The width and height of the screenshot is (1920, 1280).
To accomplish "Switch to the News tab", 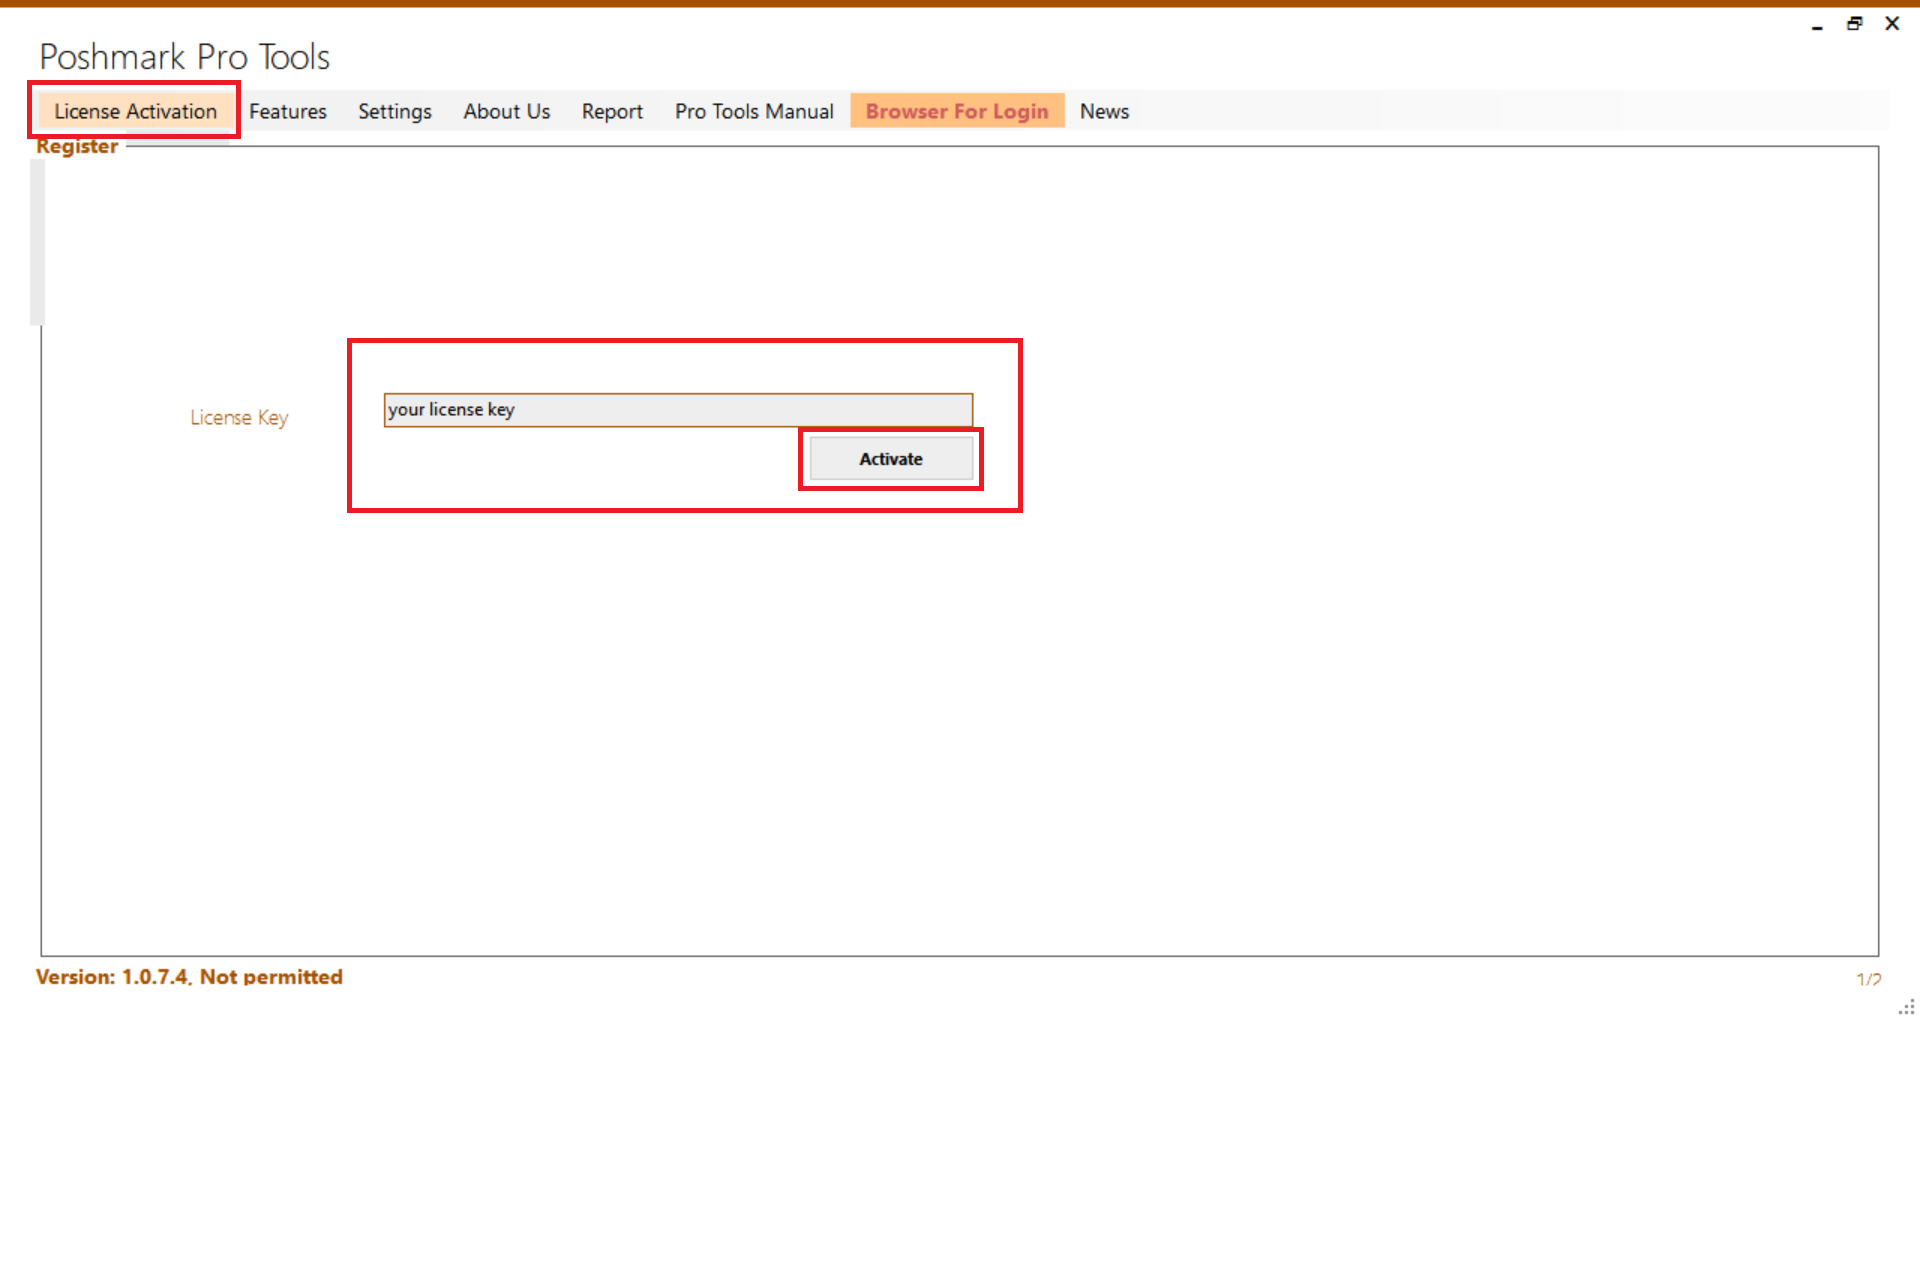I will [x=1104, y=111].
